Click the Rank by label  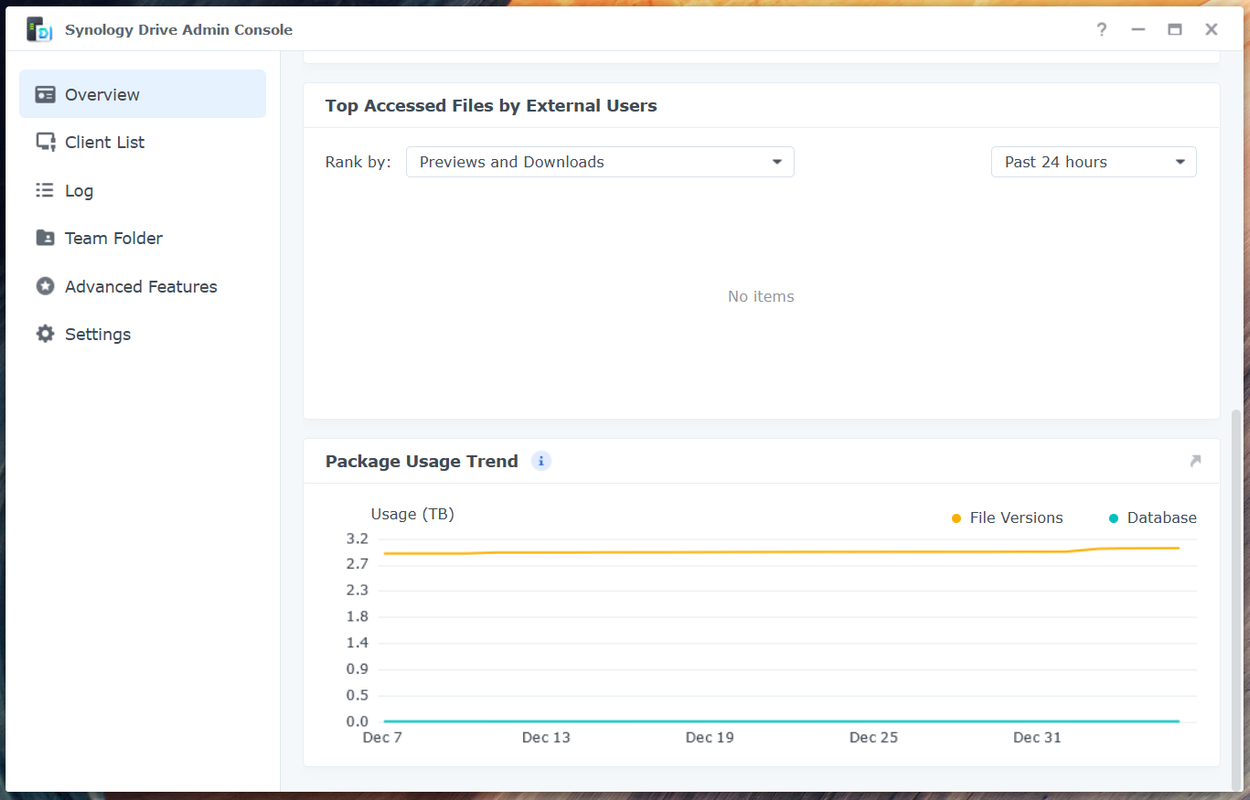358,162
